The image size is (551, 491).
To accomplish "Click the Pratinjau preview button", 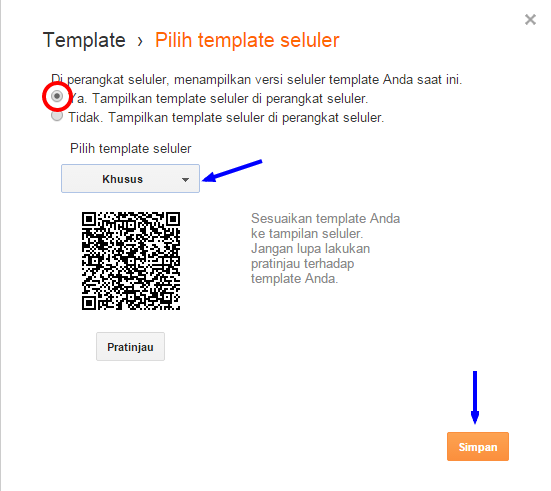I will tap(130, 347).
